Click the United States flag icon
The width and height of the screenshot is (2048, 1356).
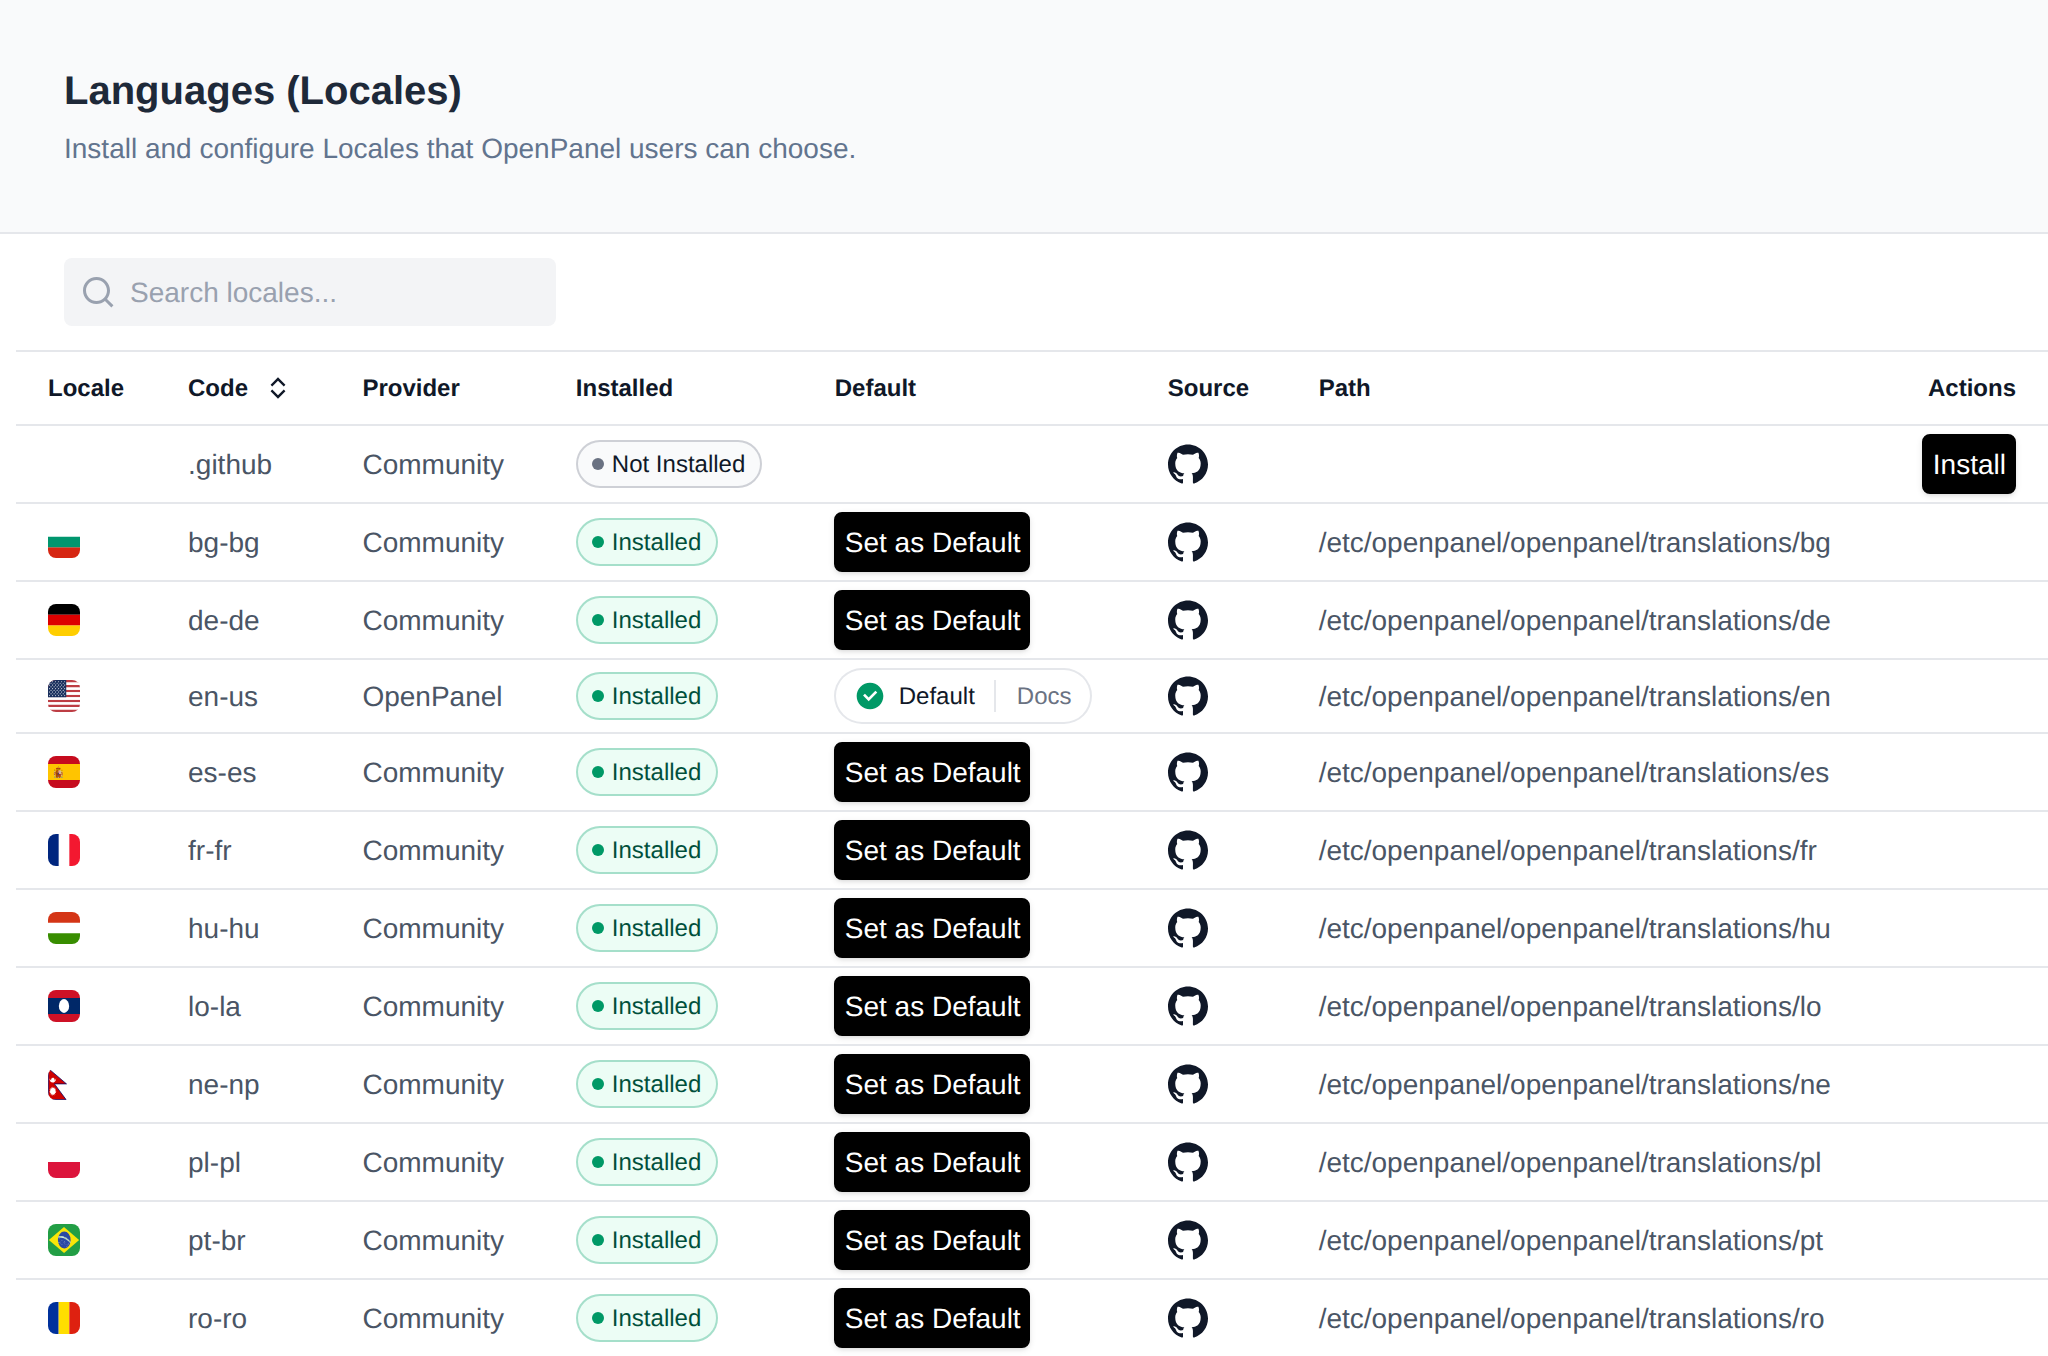pyautogui.click(x=64, y=696)
